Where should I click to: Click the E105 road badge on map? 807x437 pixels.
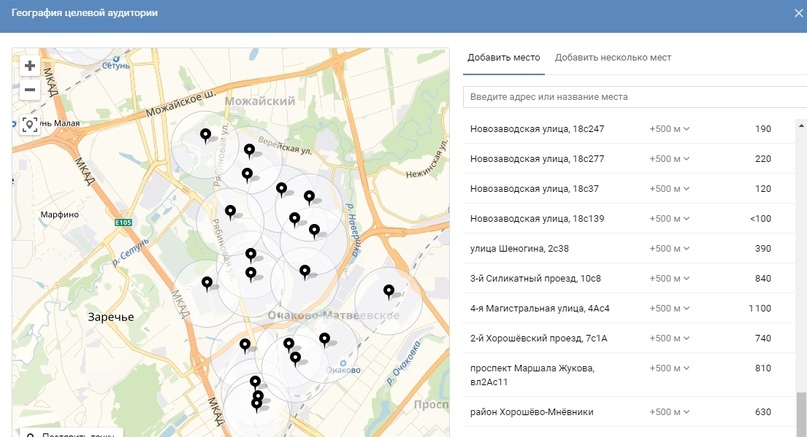tap(123, 222)
